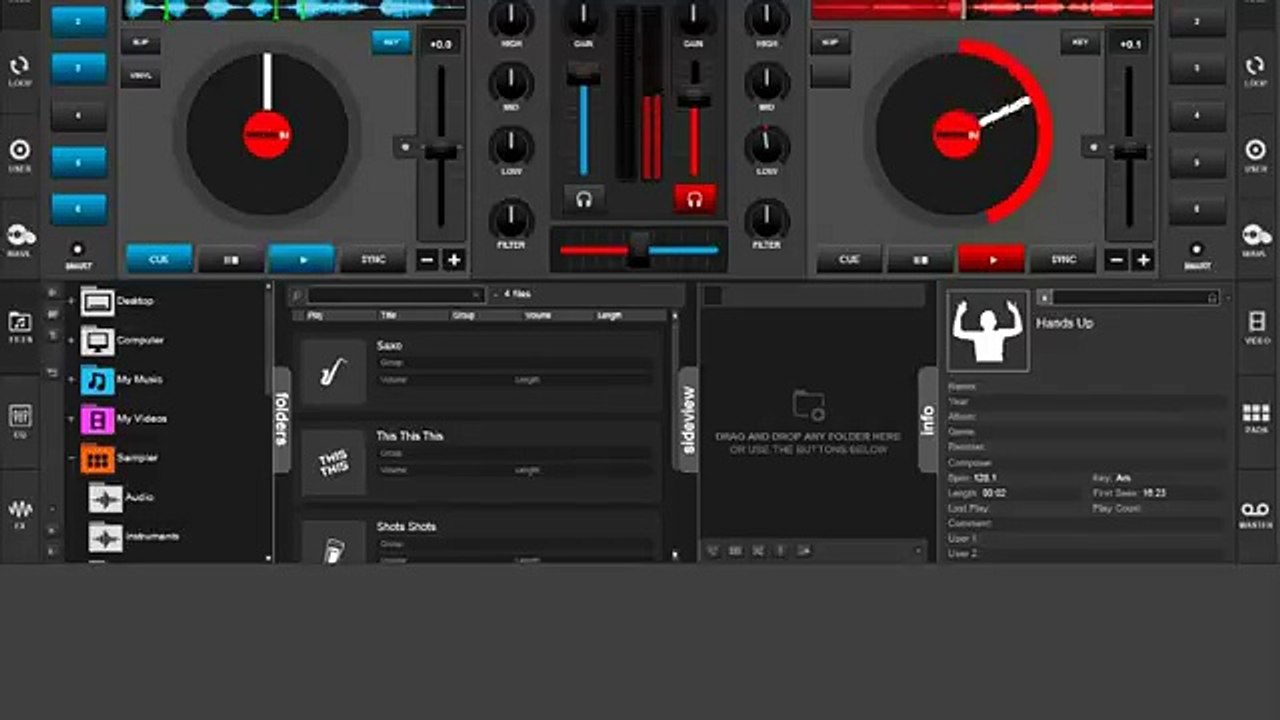Toggle KEY lock on right deck

[x=1080, y=42]
